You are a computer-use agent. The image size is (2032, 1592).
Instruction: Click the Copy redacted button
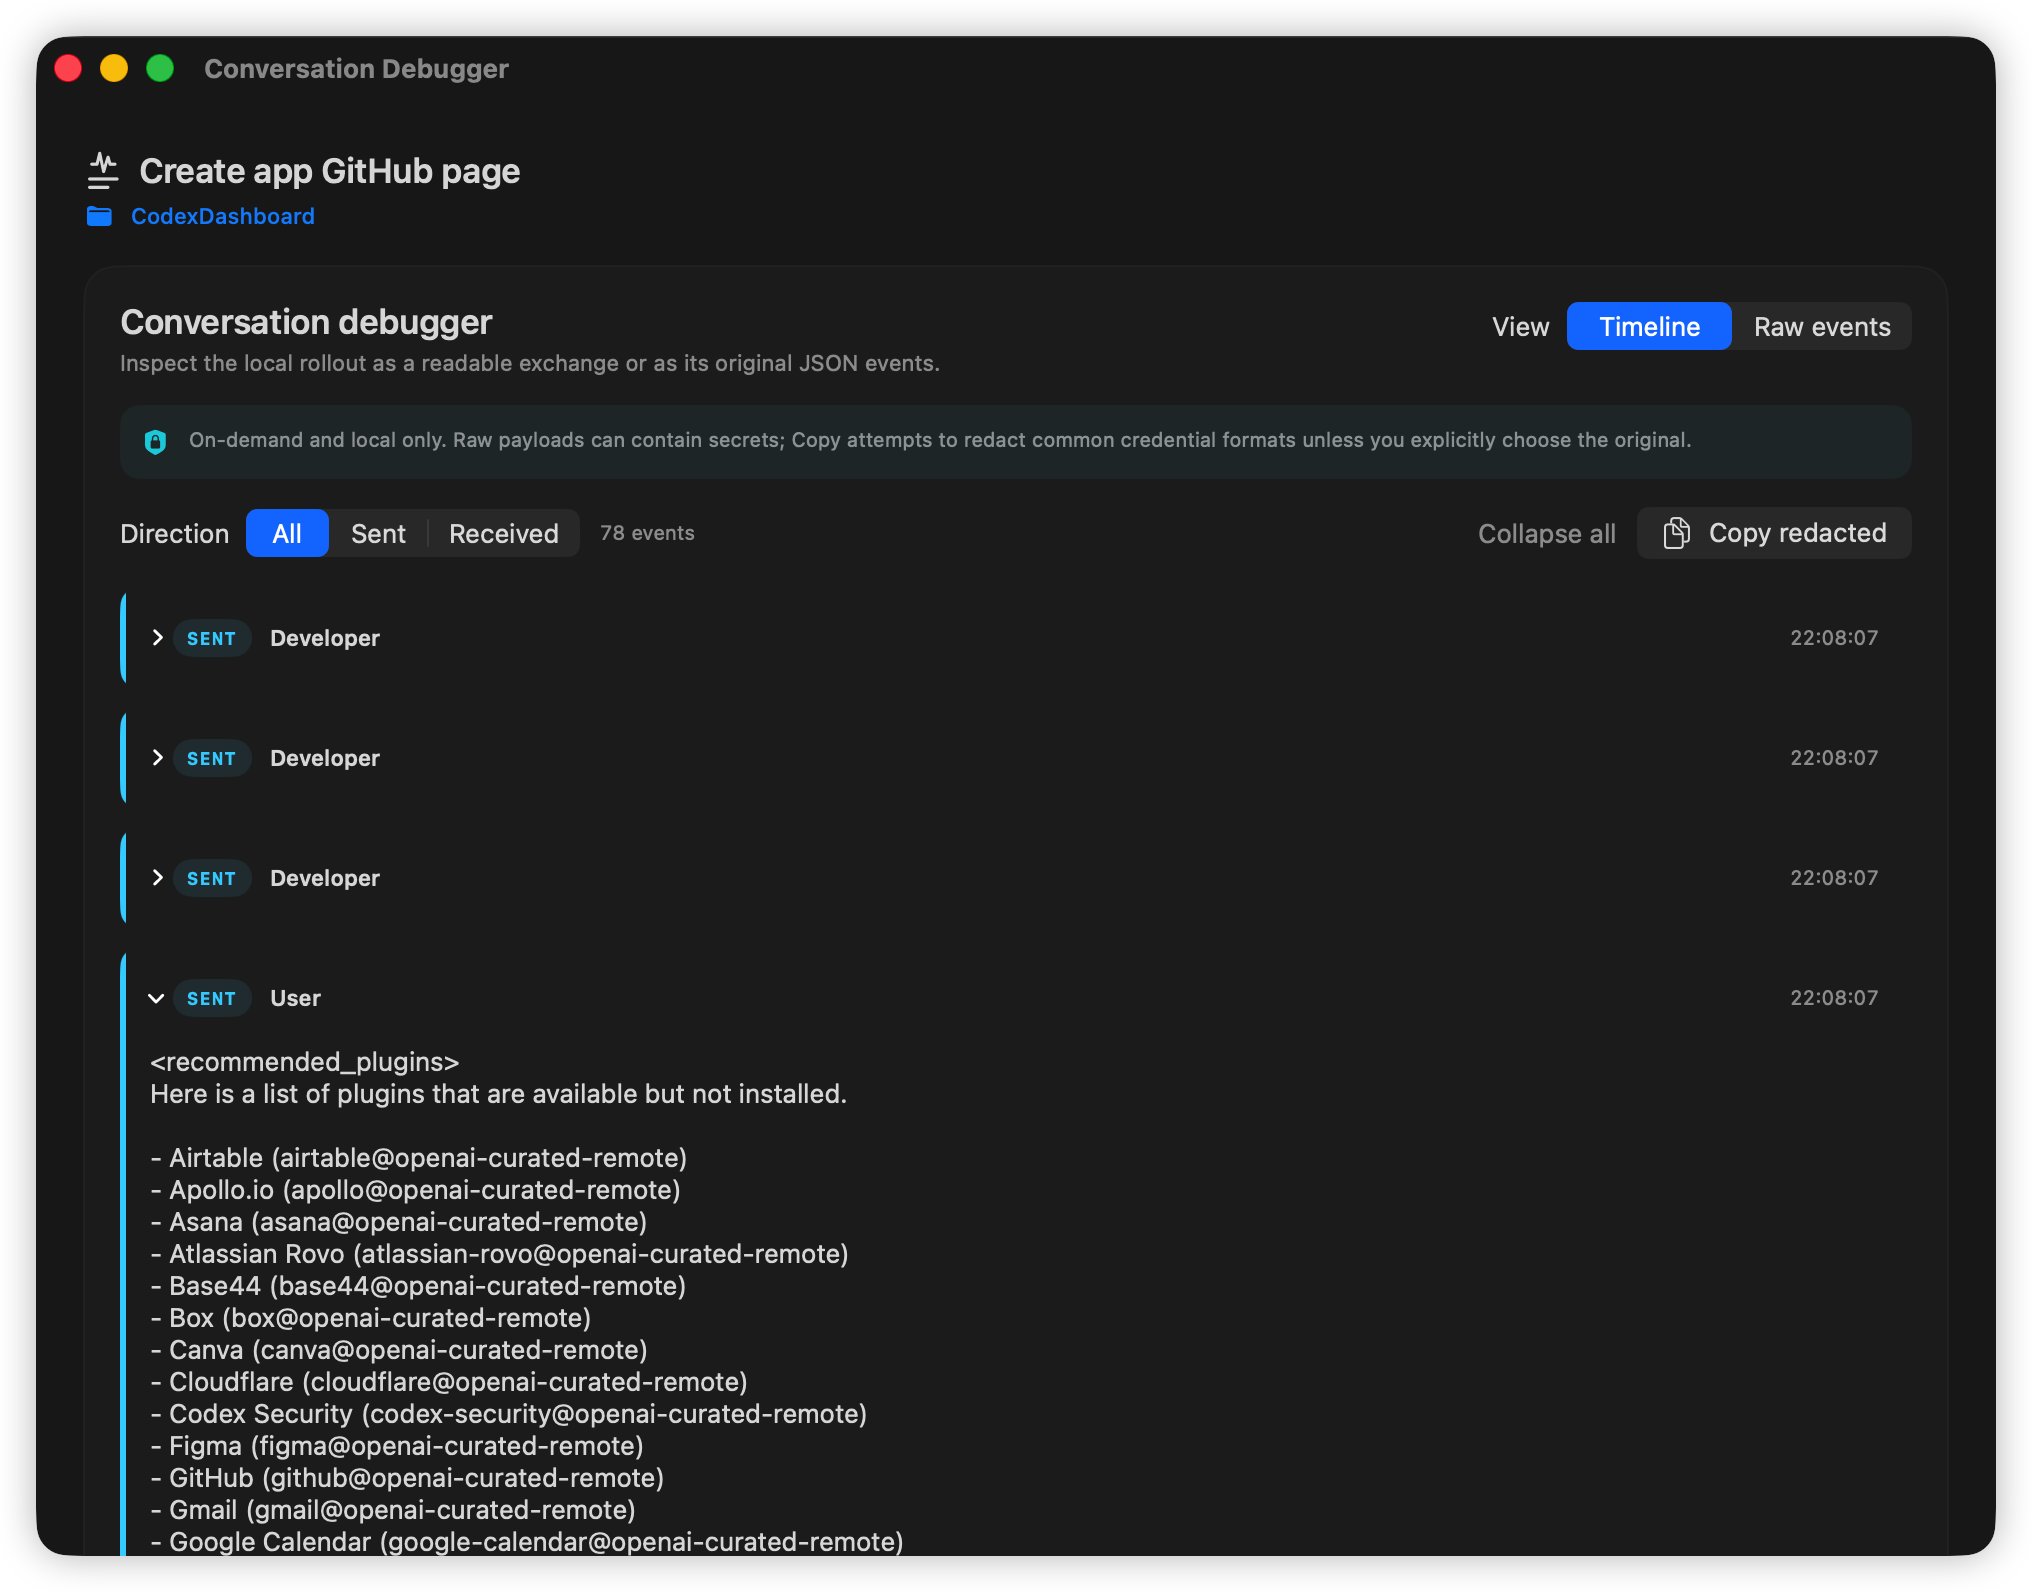[1774, 533]
